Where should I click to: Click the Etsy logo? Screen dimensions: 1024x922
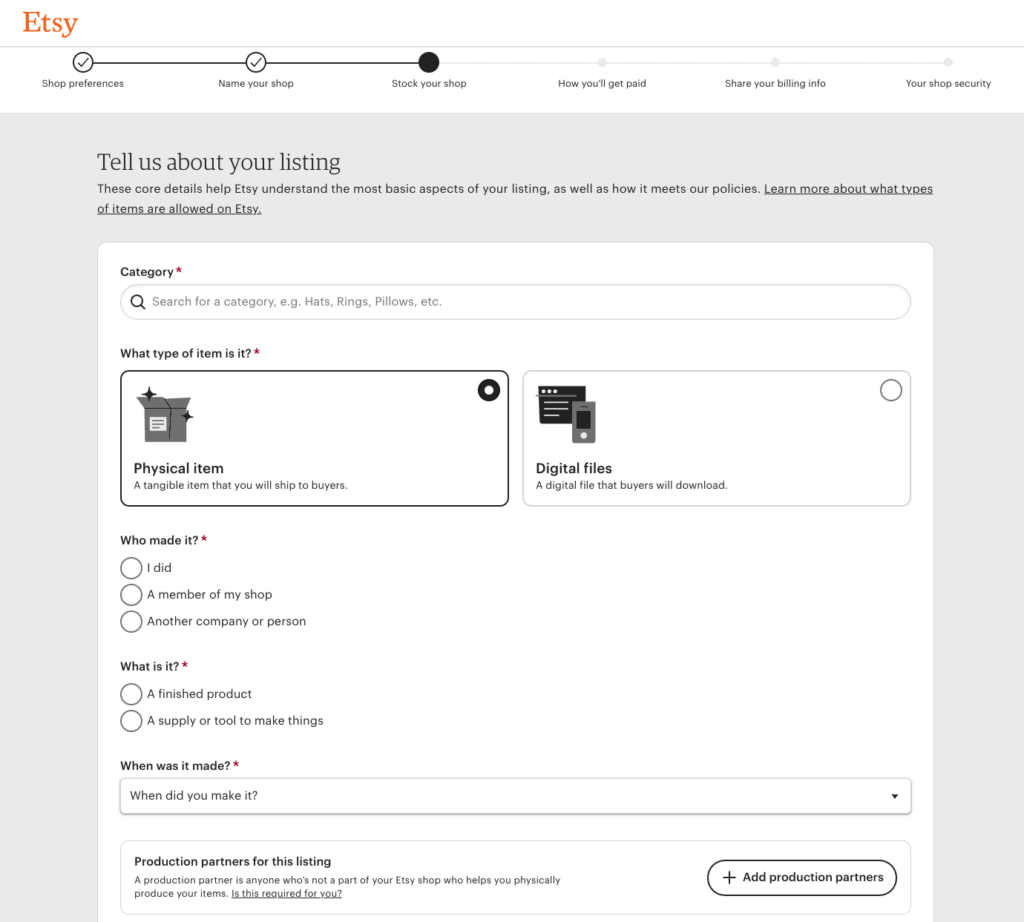click(50, 23)
